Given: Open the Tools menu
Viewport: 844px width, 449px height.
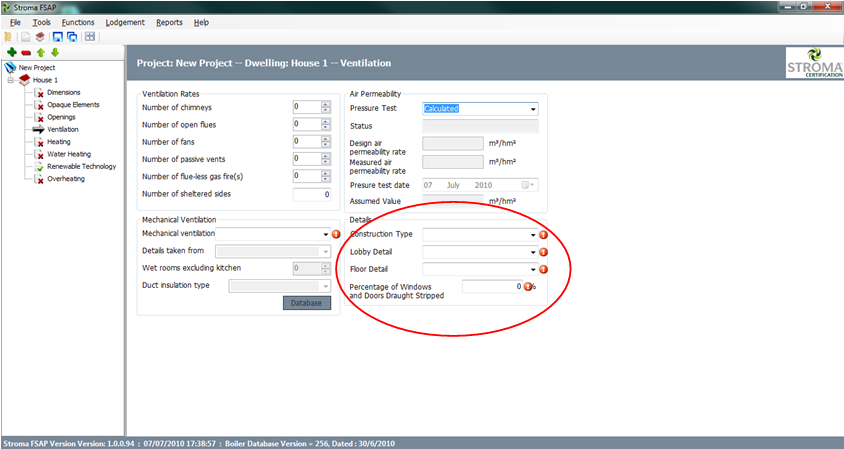Looking at the screenshot, I should click(41, 22).
